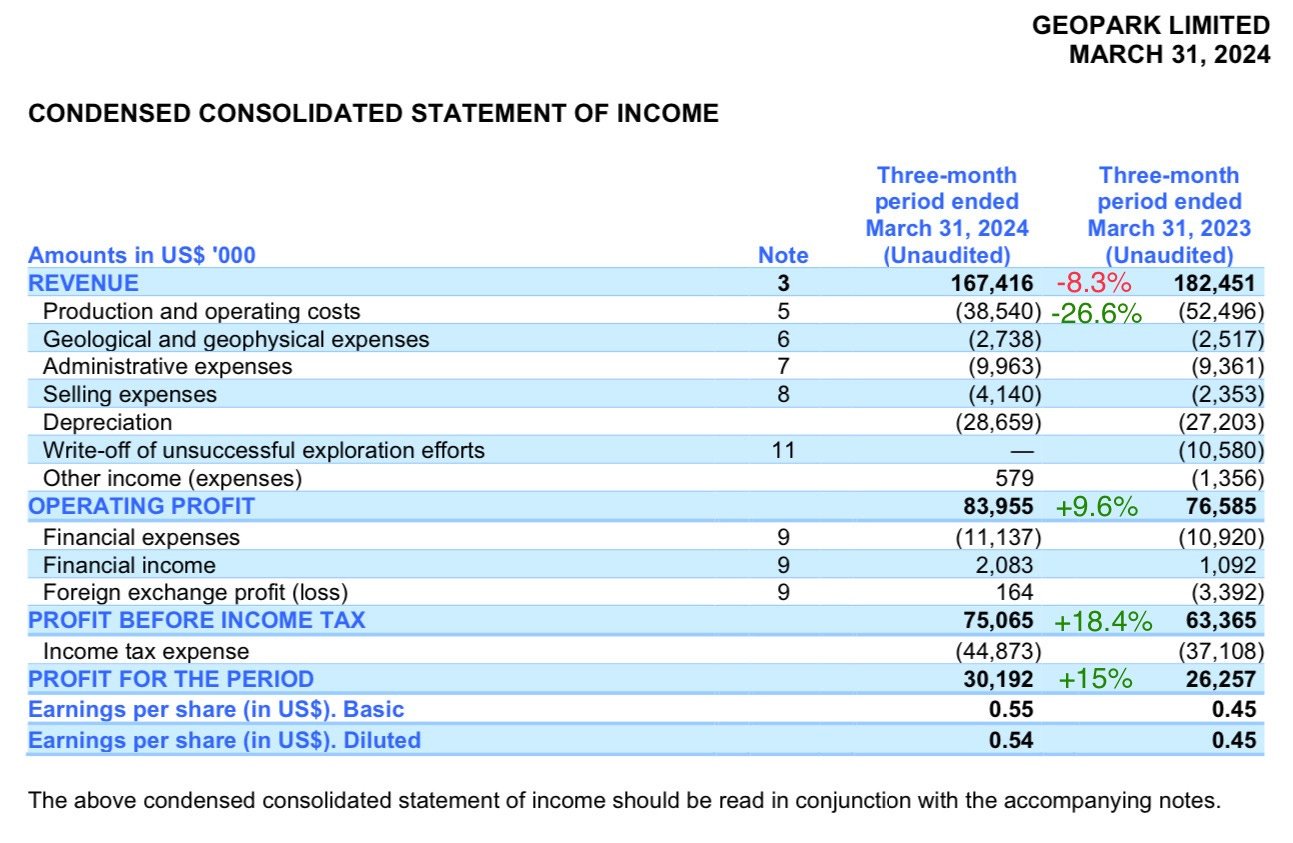Click the PROFIT FOR THE PERIOD label
Screen dimensions: 1293x843
(171, 679)
